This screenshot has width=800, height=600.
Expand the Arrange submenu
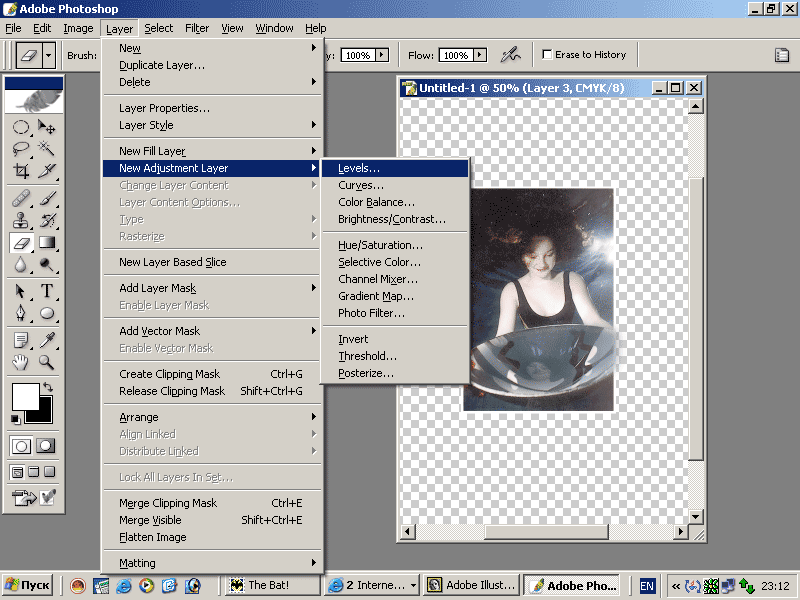coord(213,417)
